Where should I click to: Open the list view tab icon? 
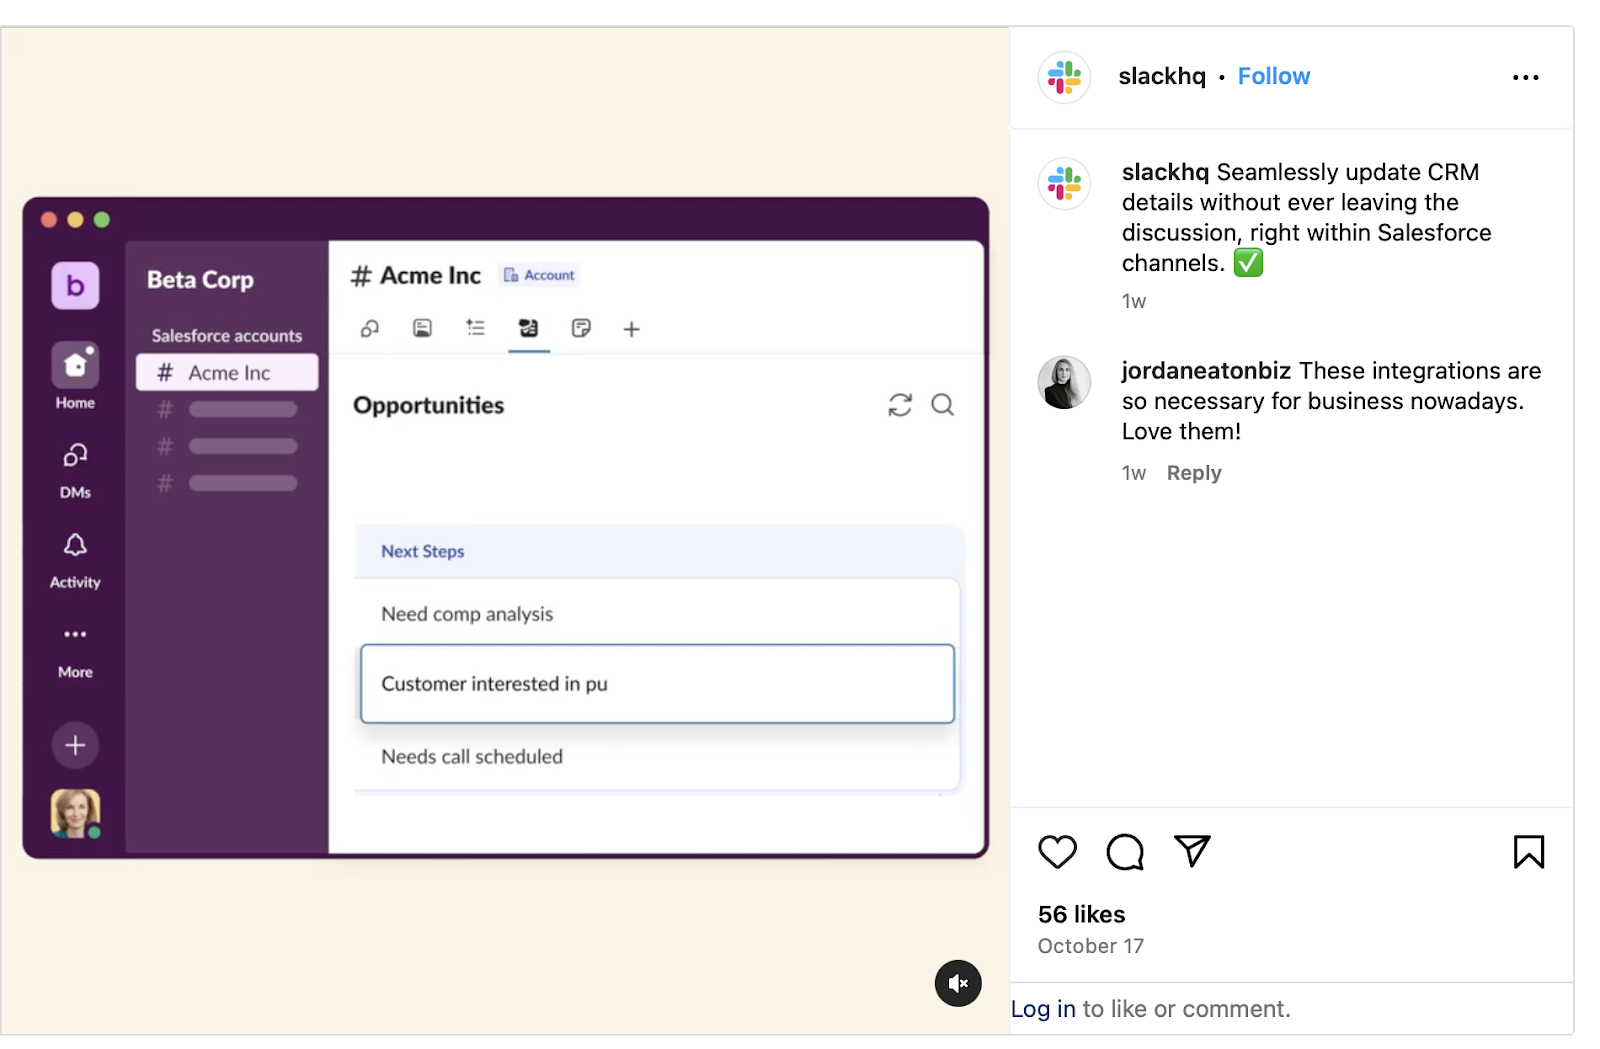tap(475, 328)
